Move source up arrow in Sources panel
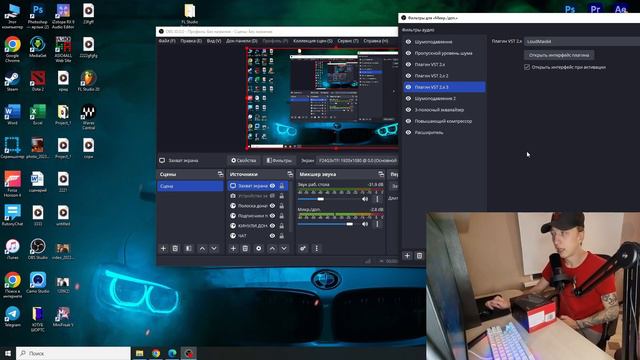Image resolution: width=640 pixels, height=360 pixels. coord(272,248)
